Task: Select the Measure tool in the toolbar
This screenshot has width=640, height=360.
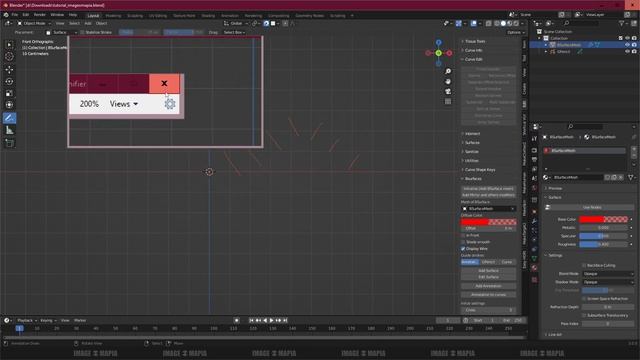Action: pyautogui.click(x=9, y=131)
